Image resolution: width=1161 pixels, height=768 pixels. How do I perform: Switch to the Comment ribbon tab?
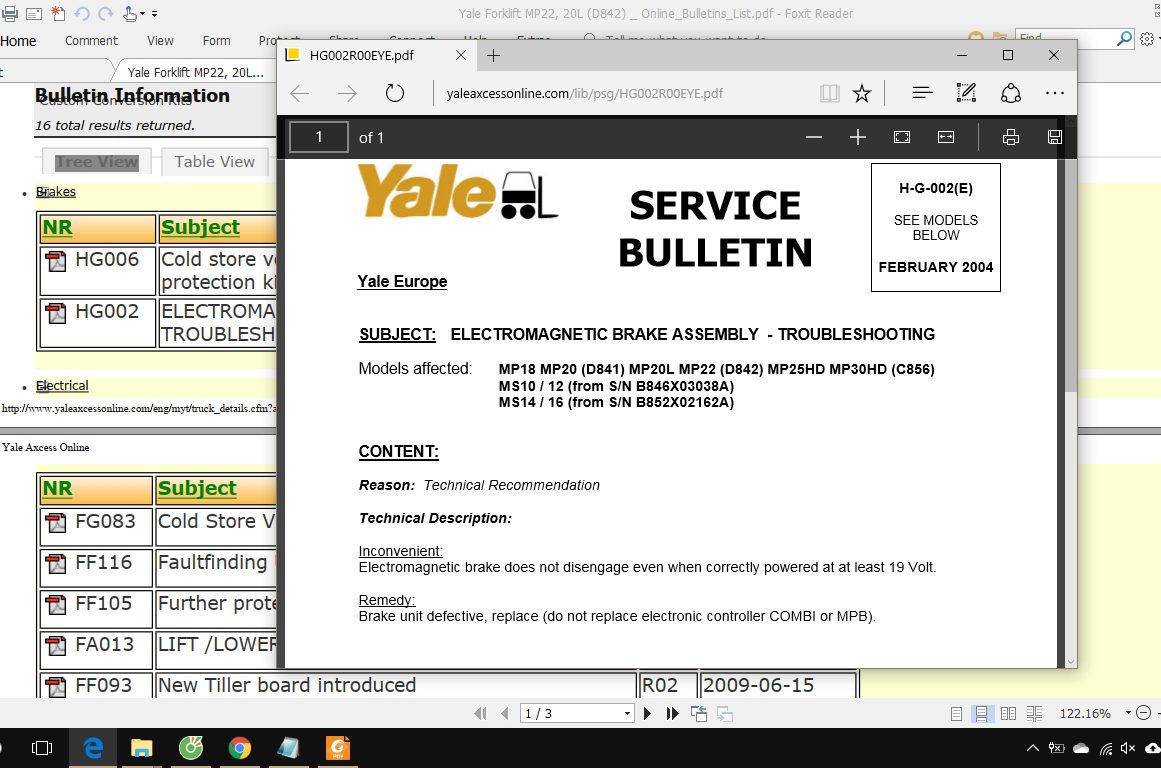91,40
